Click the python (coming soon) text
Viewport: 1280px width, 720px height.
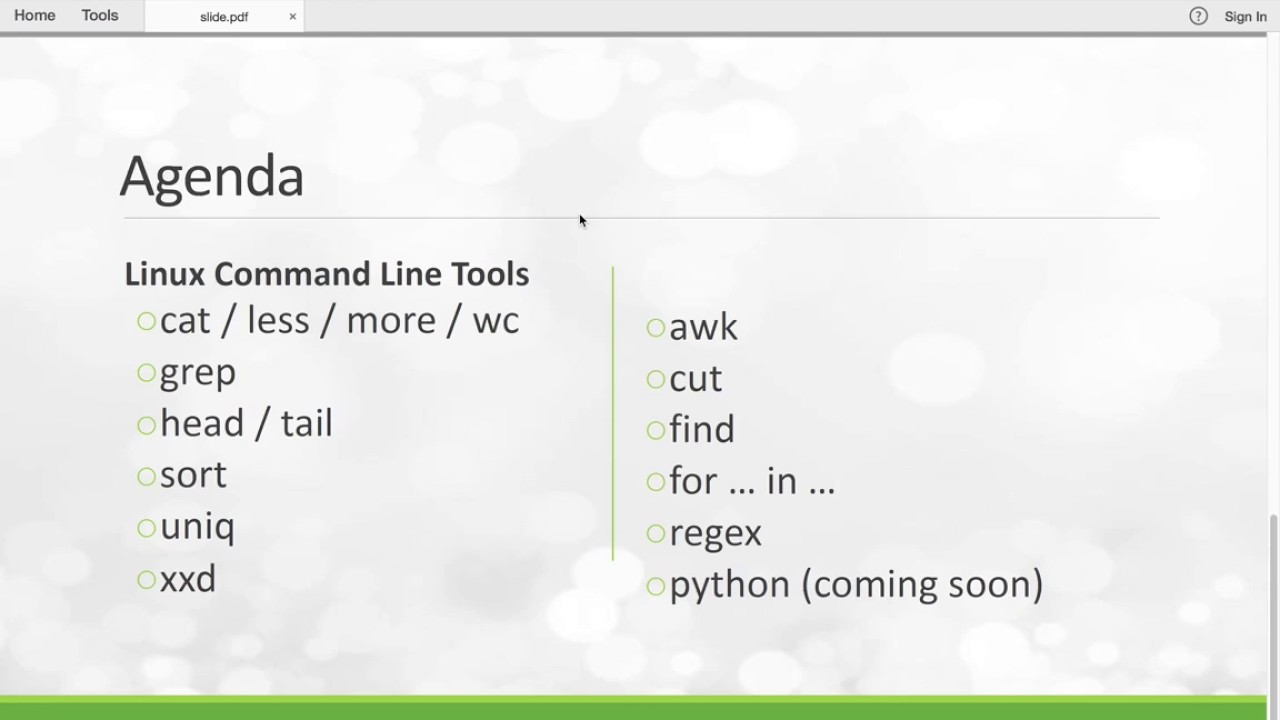click(x=856, y=585)
